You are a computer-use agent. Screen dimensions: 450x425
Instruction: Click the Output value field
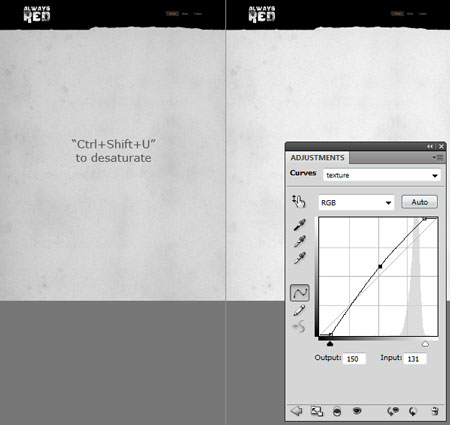coord(354,359)
